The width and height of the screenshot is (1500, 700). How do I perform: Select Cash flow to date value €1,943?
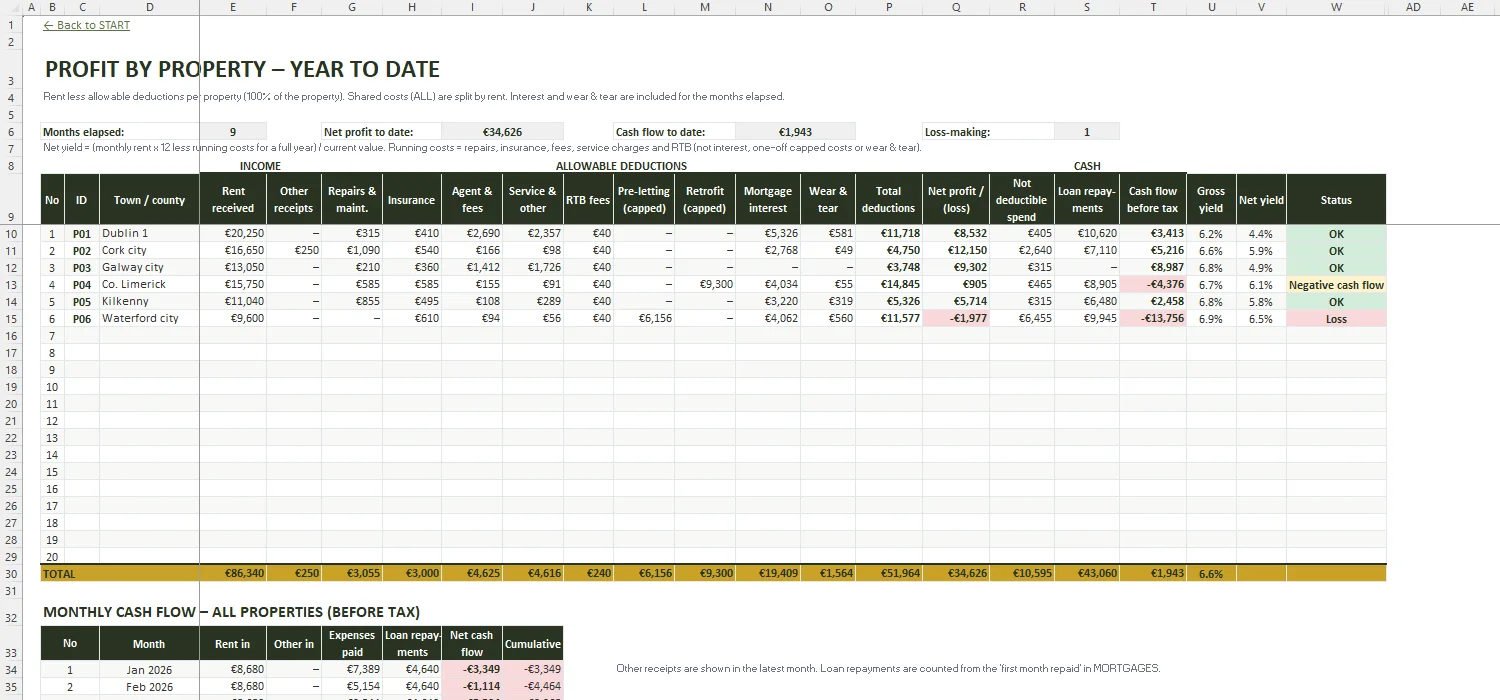pyautogui.click(x=795, y=131)
